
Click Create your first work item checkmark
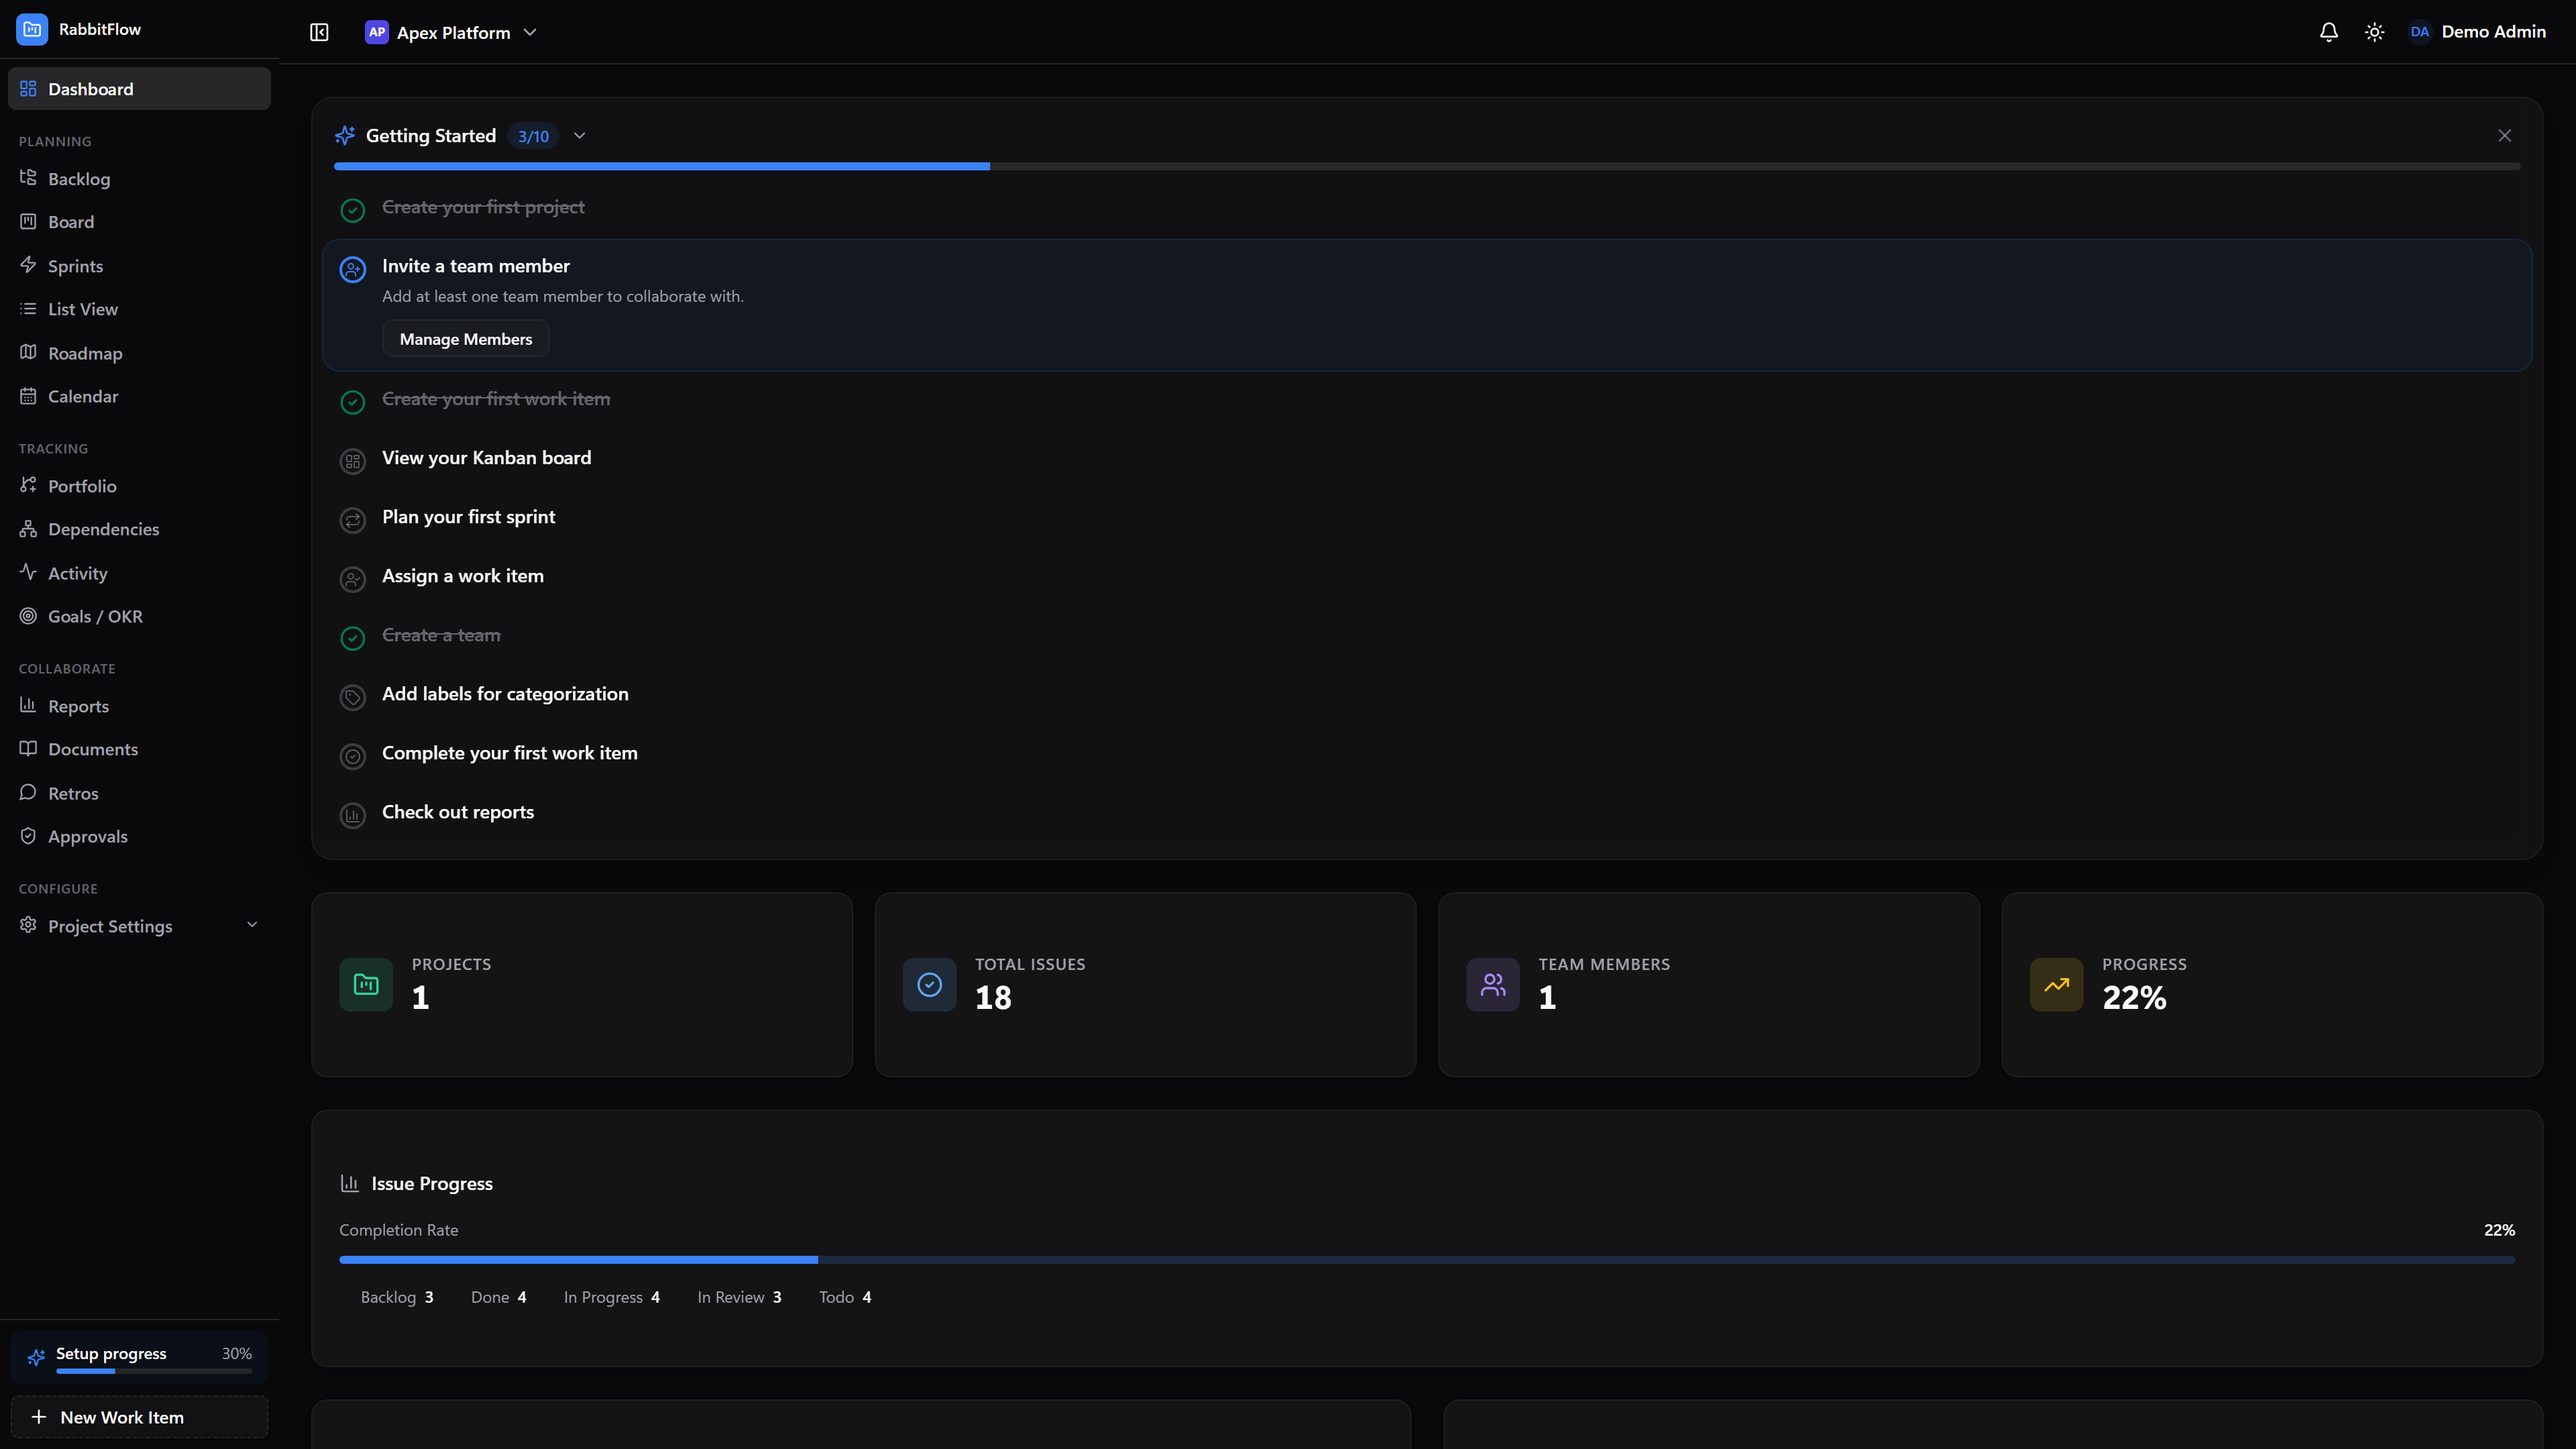pos(353,402)
